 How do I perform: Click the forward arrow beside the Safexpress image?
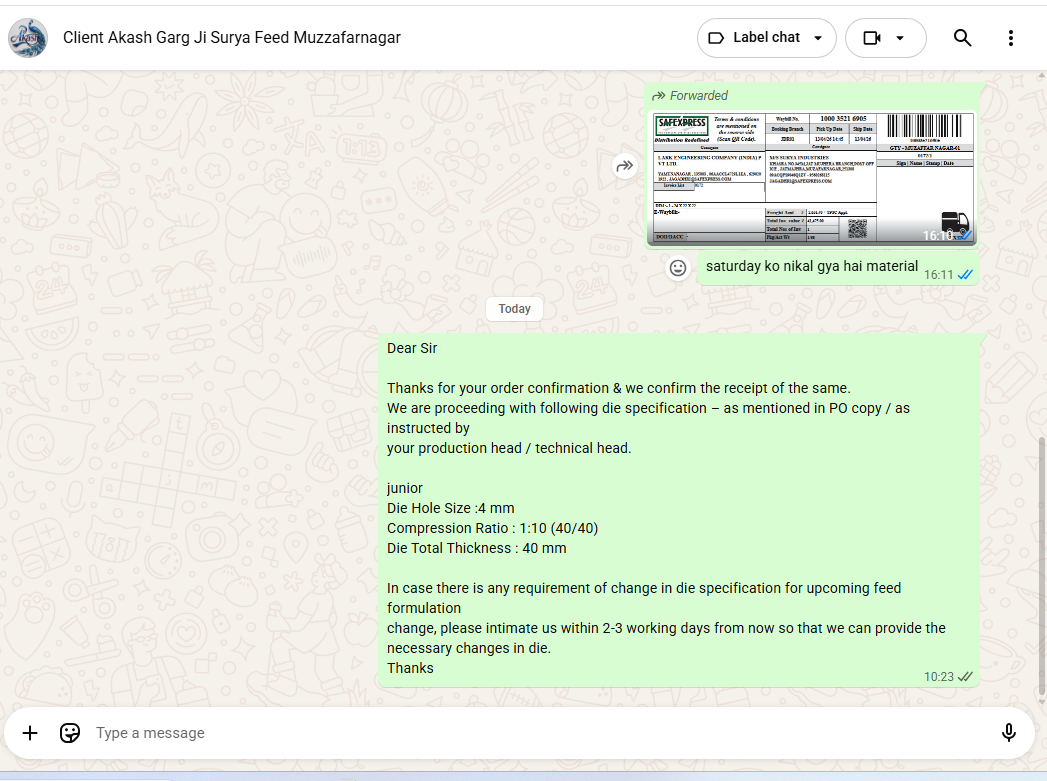point(625,166)
